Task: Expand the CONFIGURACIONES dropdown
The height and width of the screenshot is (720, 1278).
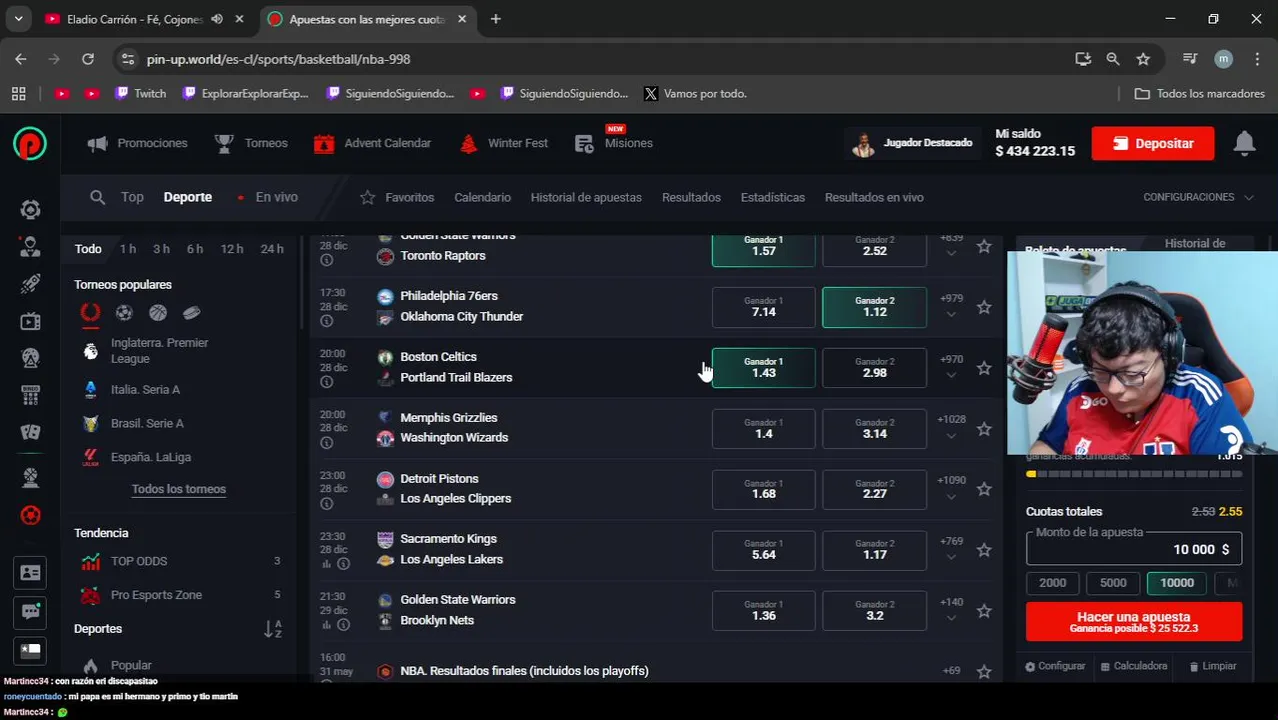Action: [1198, 197]
